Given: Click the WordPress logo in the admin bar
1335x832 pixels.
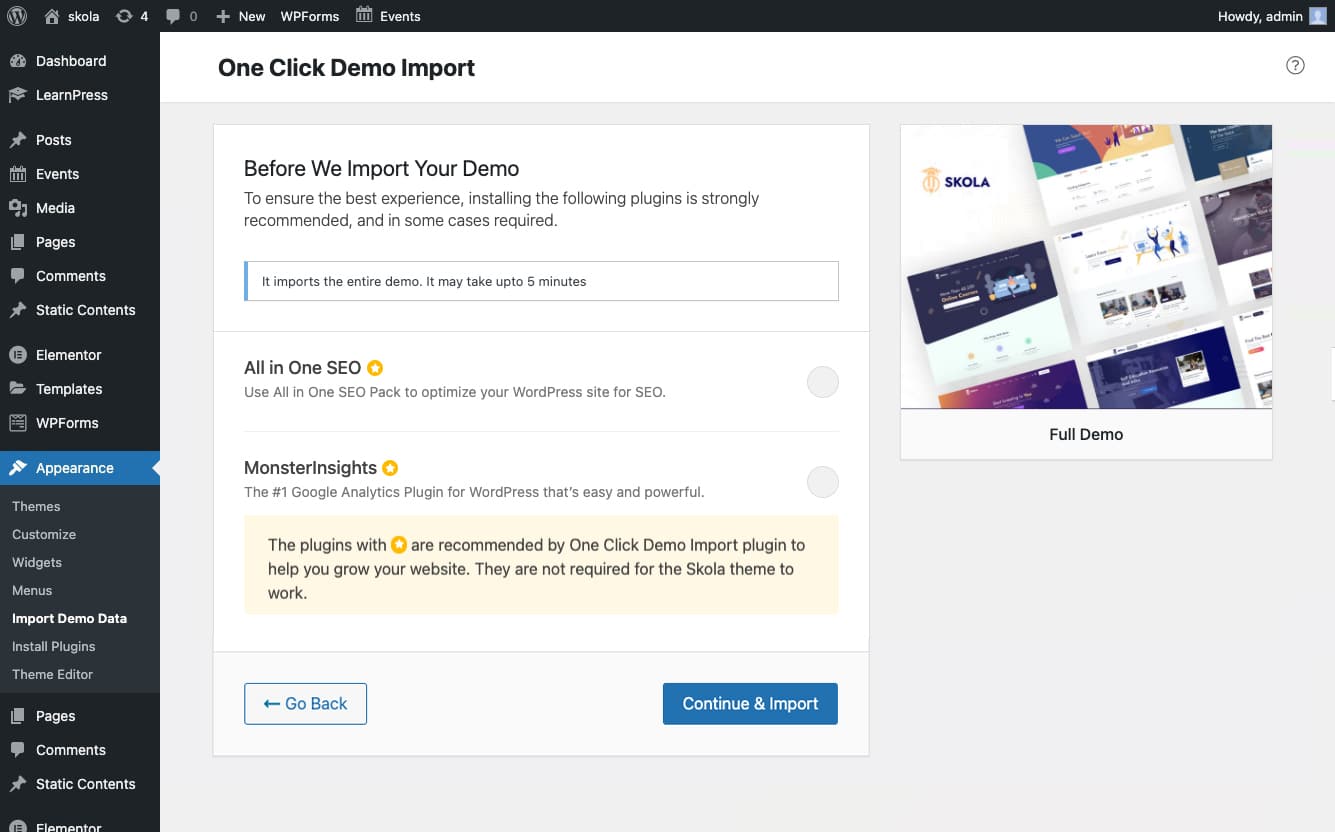Looking at the screenshot, I should (17, 16).
